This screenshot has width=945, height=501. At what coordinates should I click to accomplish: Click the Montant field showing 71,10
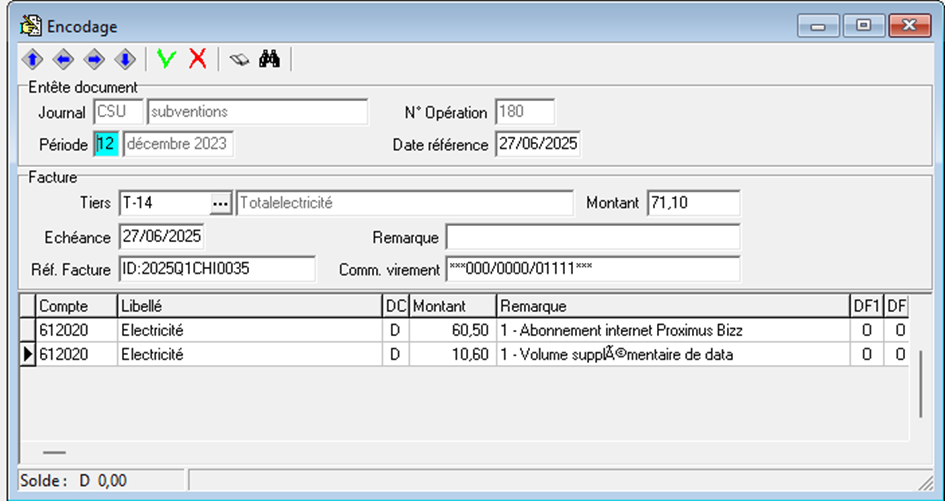[692, 204]
